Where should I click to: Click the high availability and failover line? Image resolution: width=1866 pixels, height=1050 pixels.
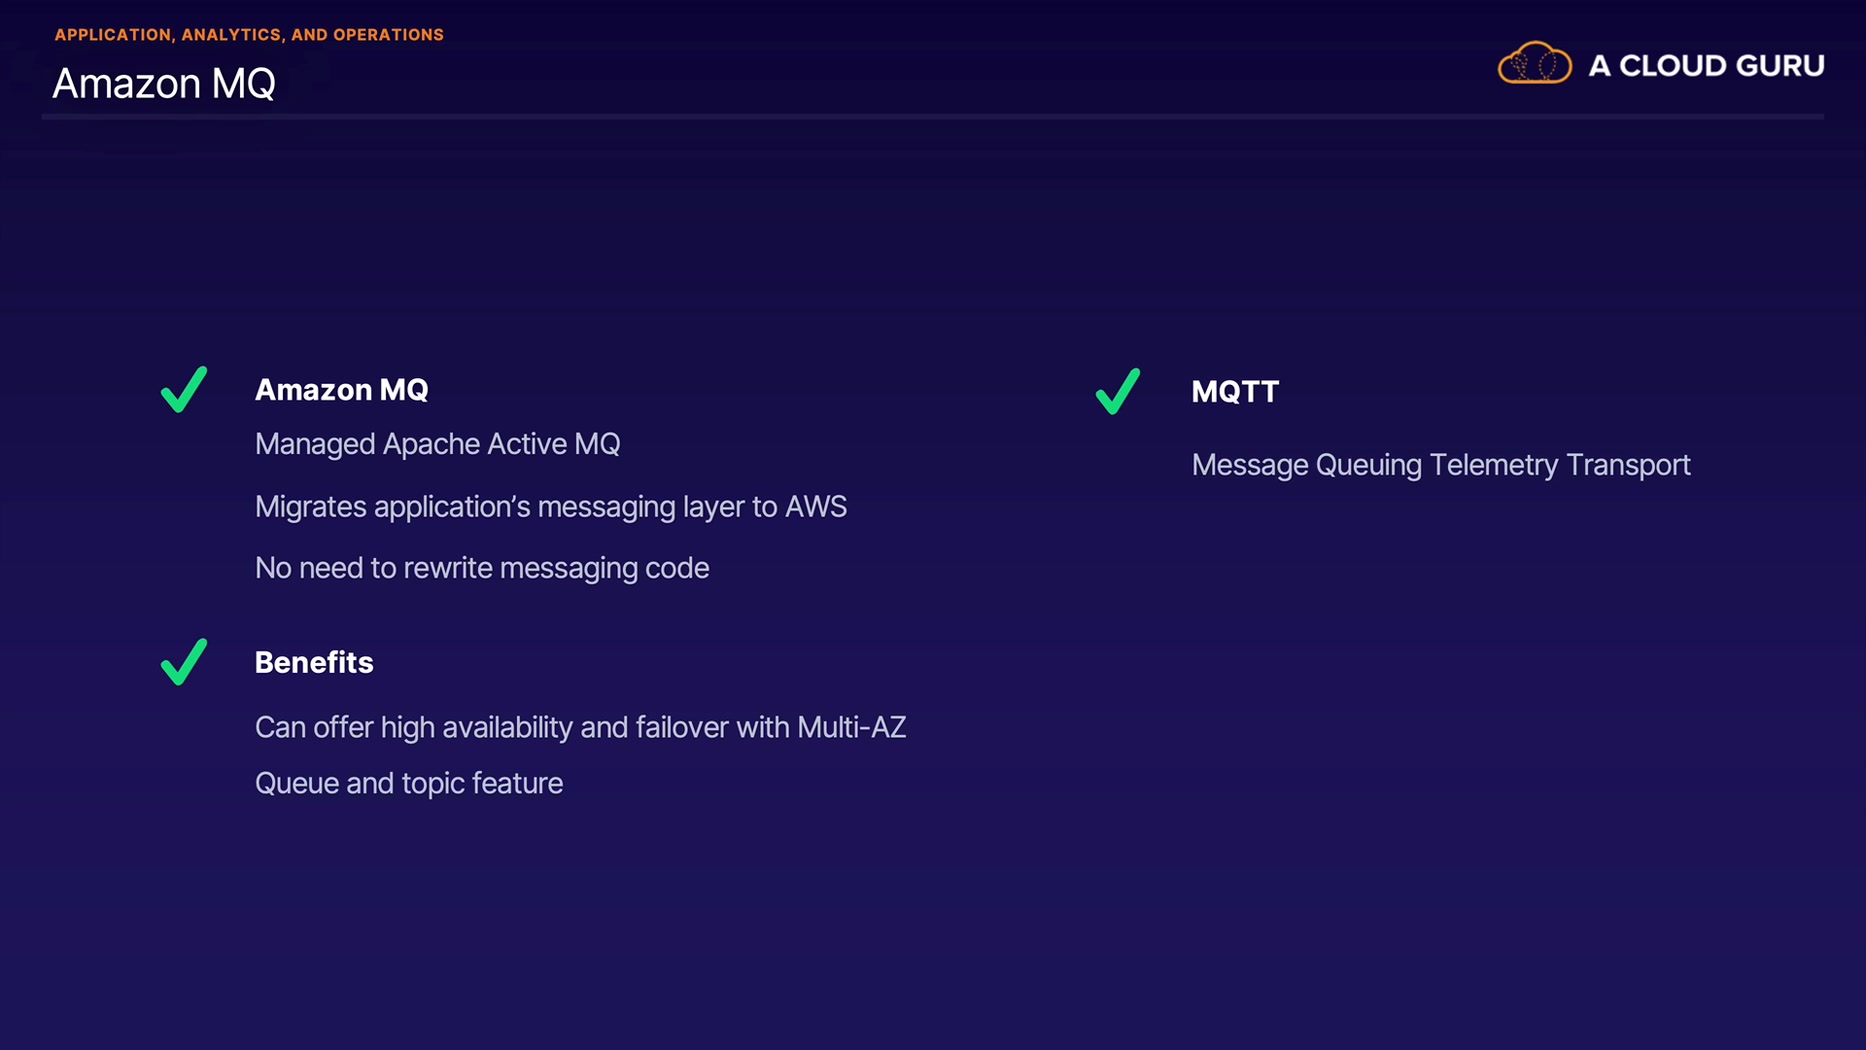tap(580, 727)
